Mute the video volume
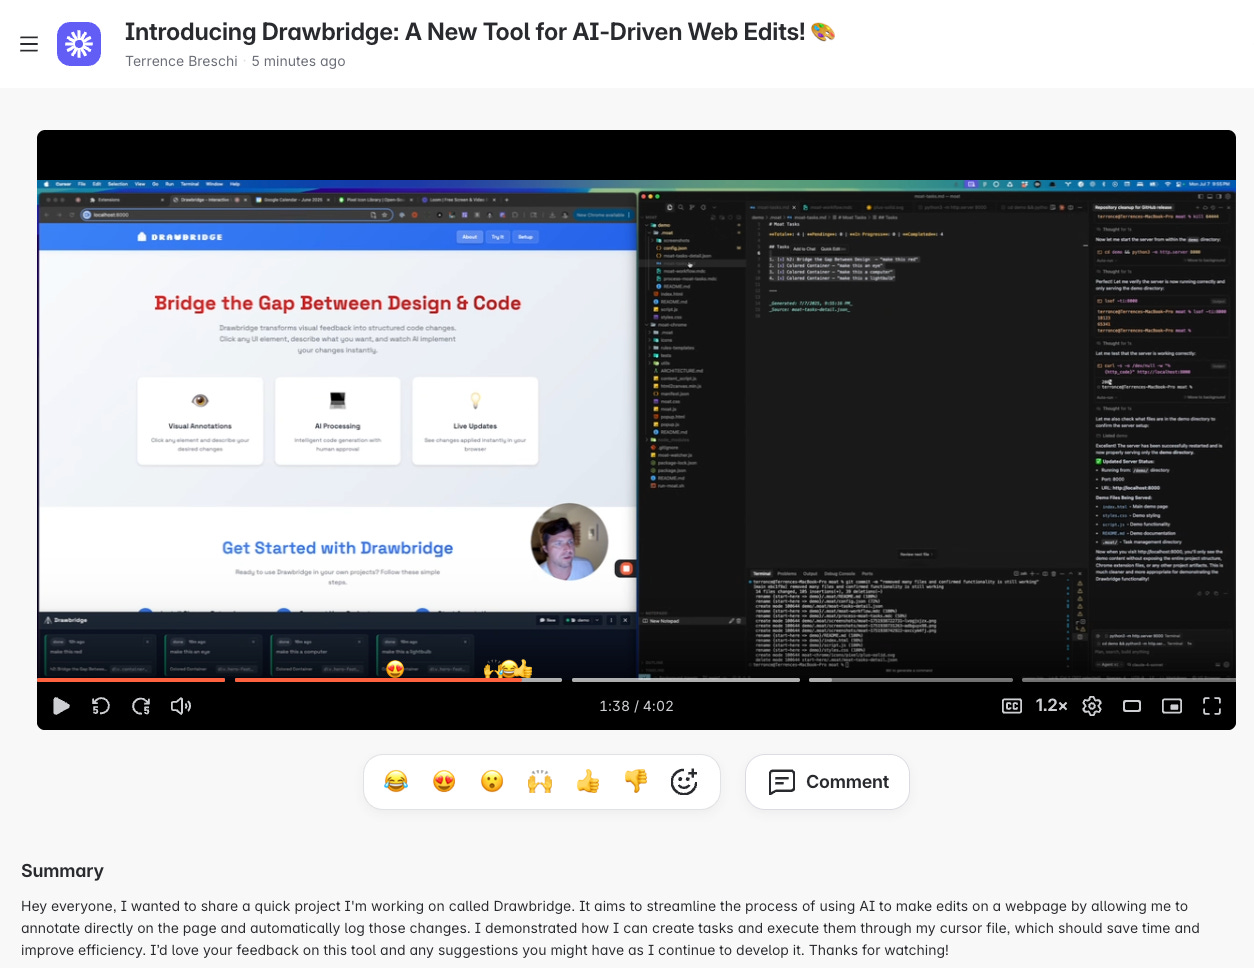The image size is (1254, 968). pos(181,706)
